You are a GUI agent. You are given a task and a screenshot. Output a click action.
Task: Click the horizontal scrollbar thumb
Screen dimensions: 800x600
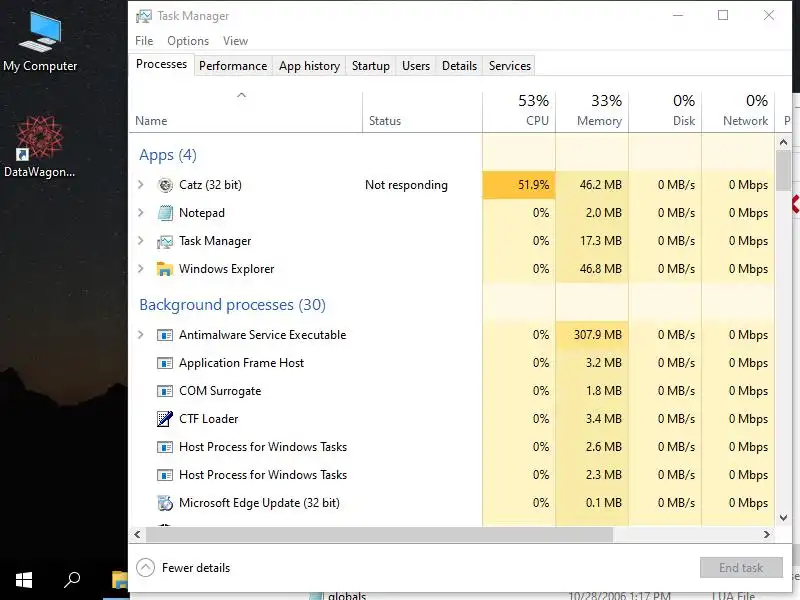click(x=379, y=535)
